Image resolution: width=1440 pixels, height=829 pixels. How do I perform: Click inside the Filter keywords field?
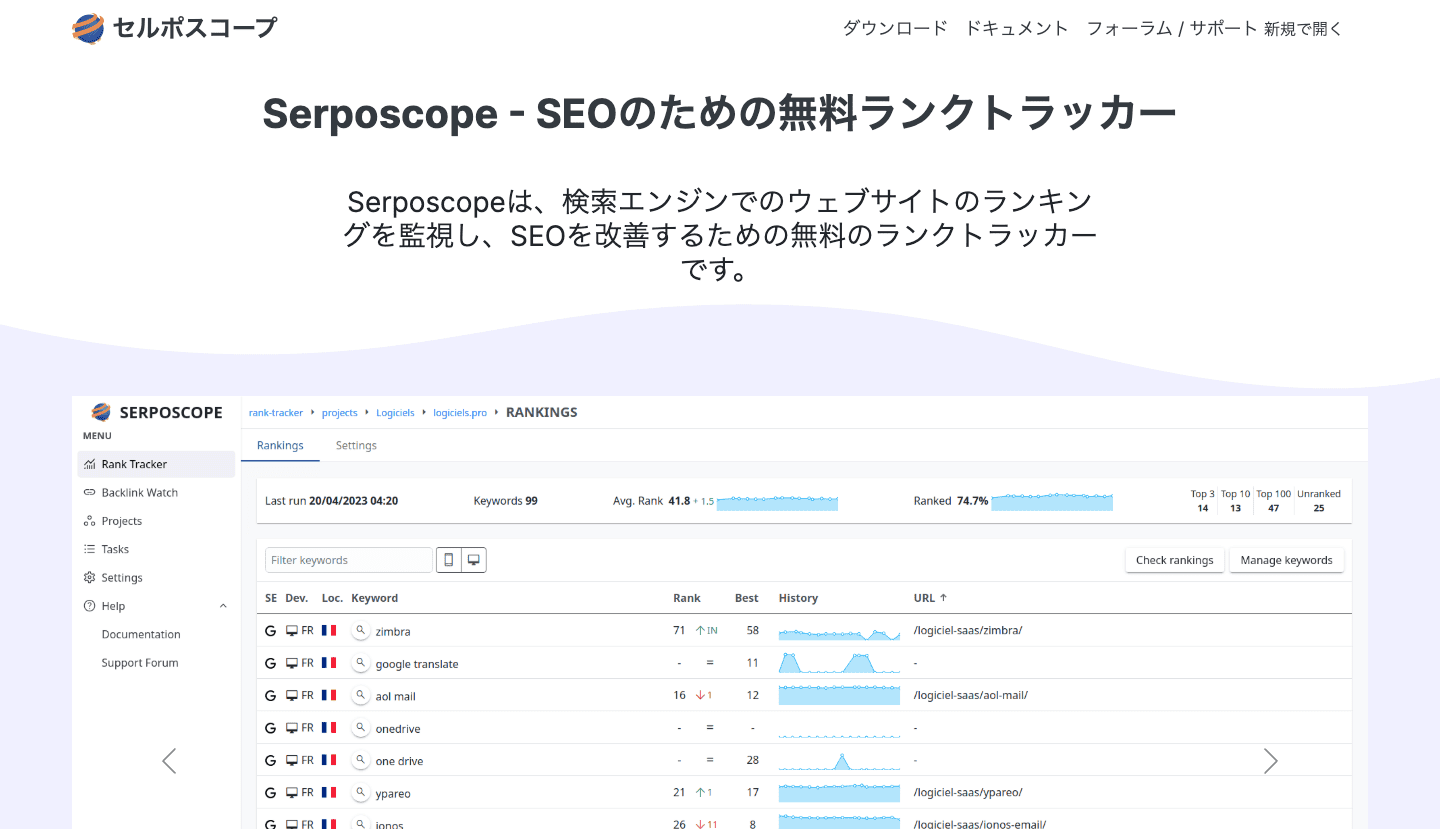tap(348, 559)
